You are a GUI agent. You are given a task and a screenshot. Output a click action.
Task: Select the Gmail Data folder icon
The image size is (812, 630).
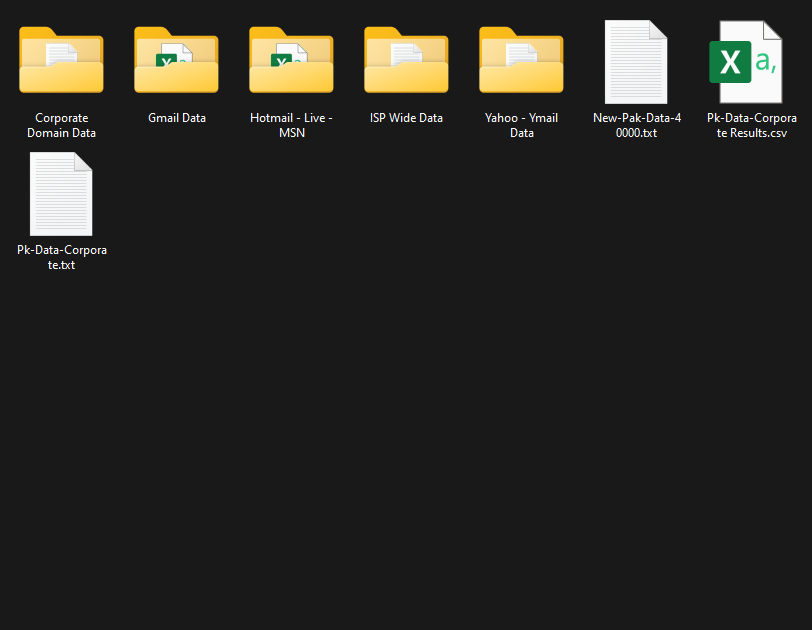(176, 62)
